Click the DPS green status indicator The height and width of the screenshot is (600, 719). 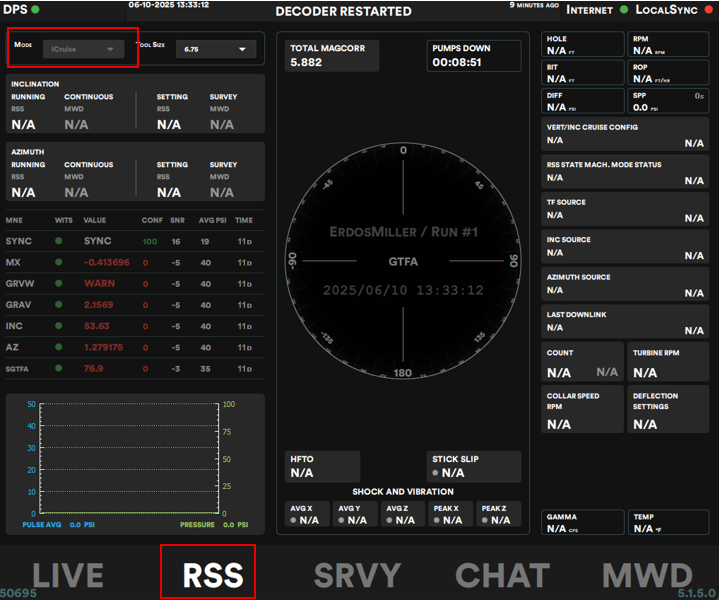point(35,9)
